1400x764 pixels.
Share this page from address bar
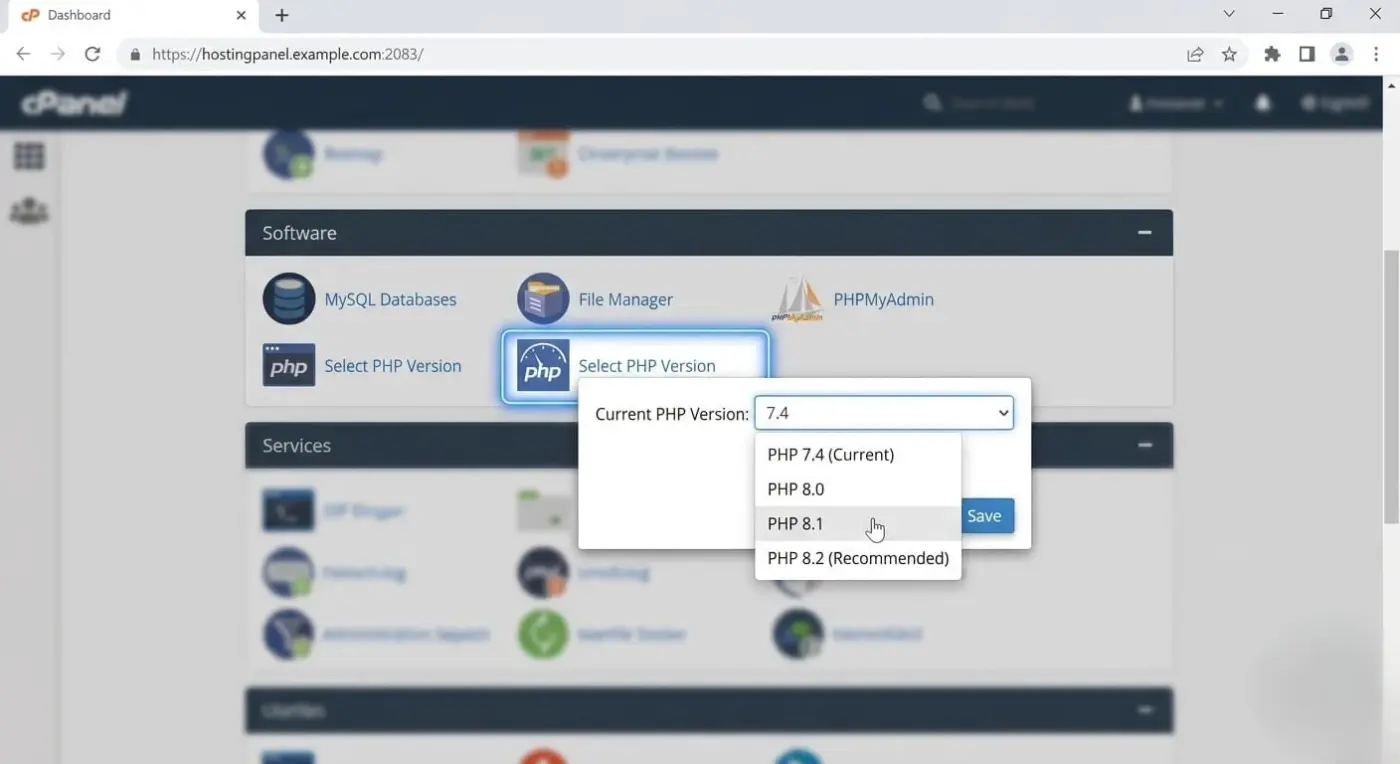[1195, 54]
